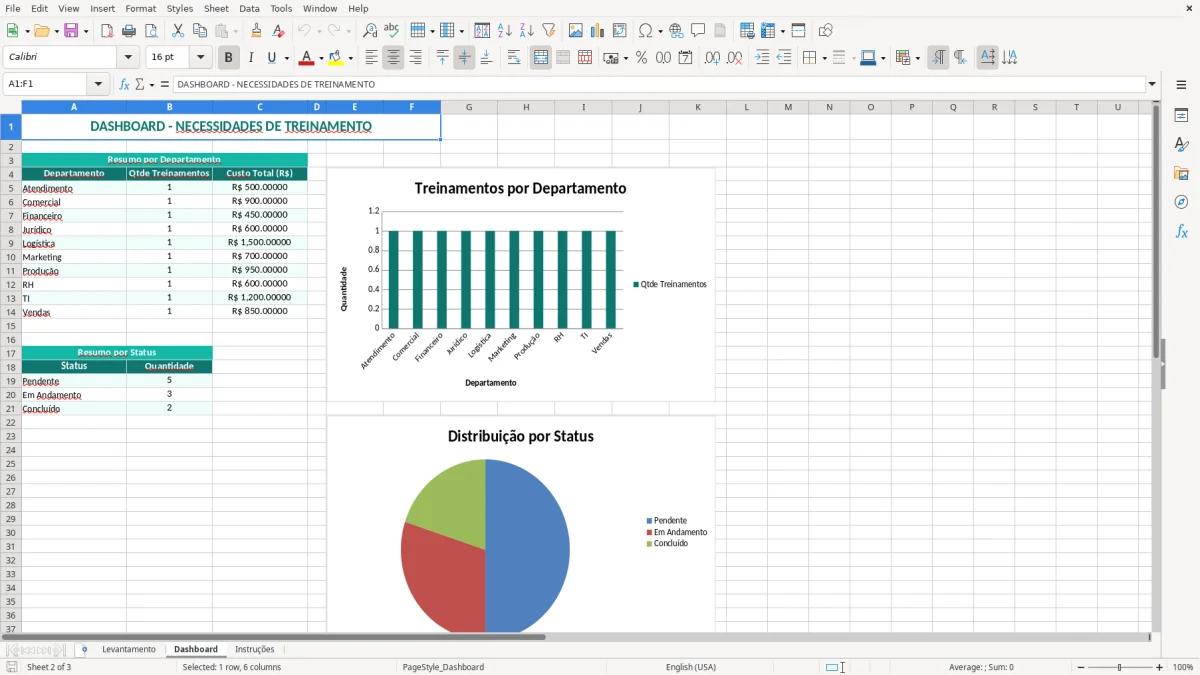The width and height of the screenshot is (1200, 675).
Task: Toggle Center Vertically alignment
Action: 464,58
